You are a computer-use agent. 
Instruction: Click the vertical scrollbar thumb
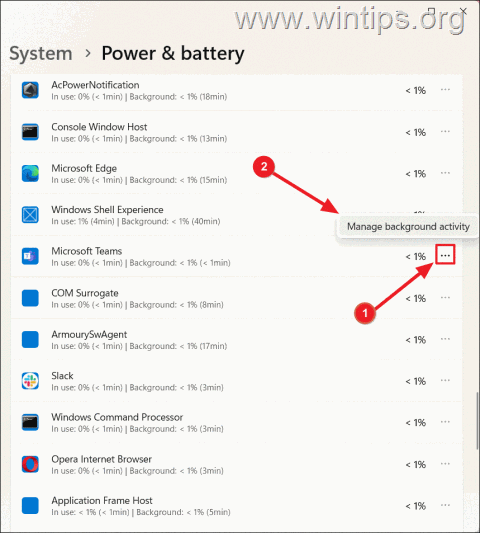tap(478, 421)
